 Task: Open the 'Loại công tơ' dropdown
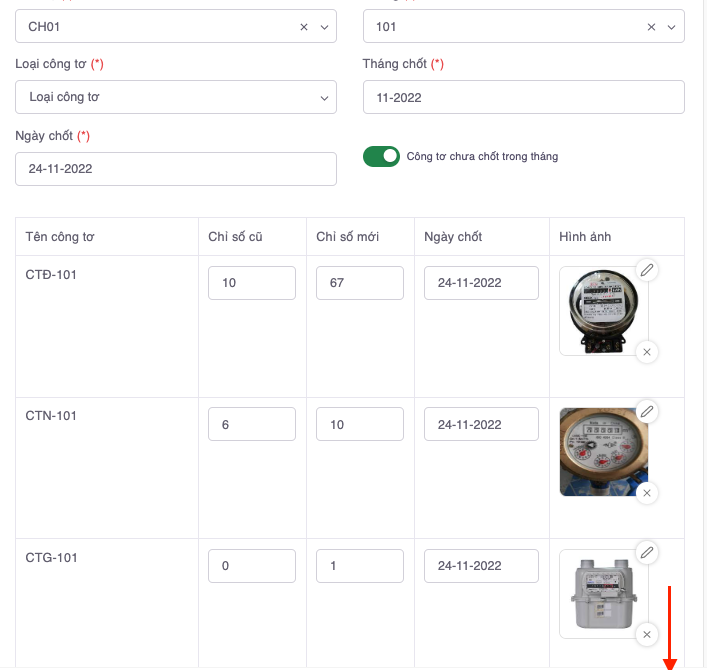(176, 97)
